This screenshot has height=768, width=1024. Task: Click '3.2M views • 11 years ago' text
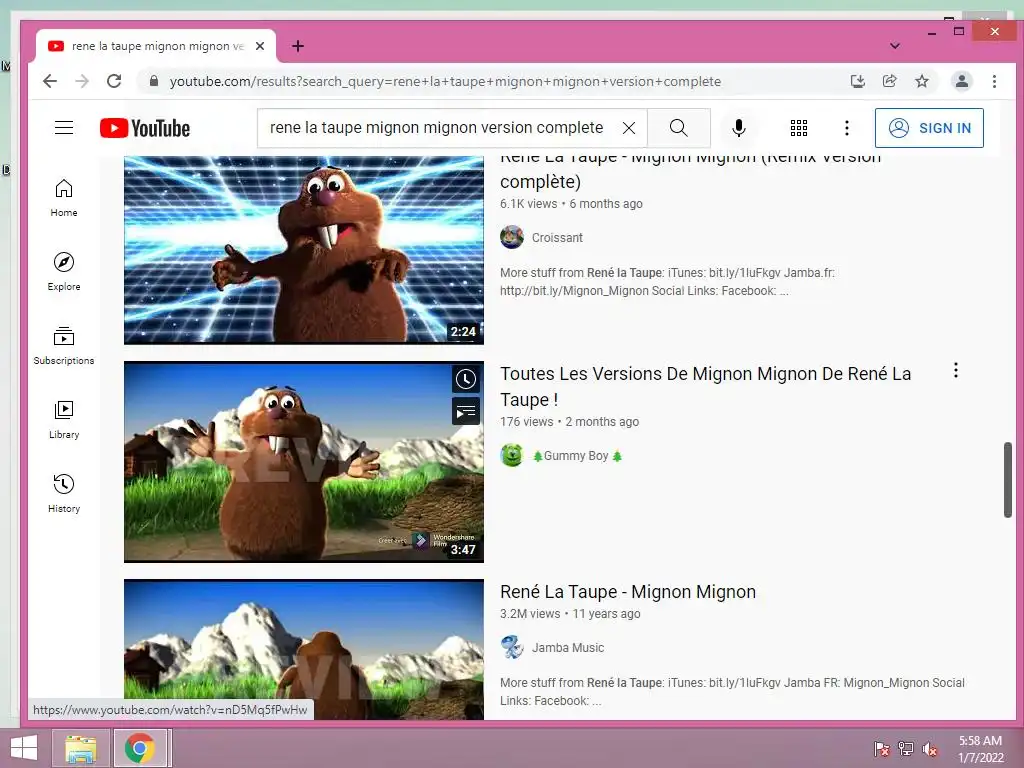[x=570, y=614]
